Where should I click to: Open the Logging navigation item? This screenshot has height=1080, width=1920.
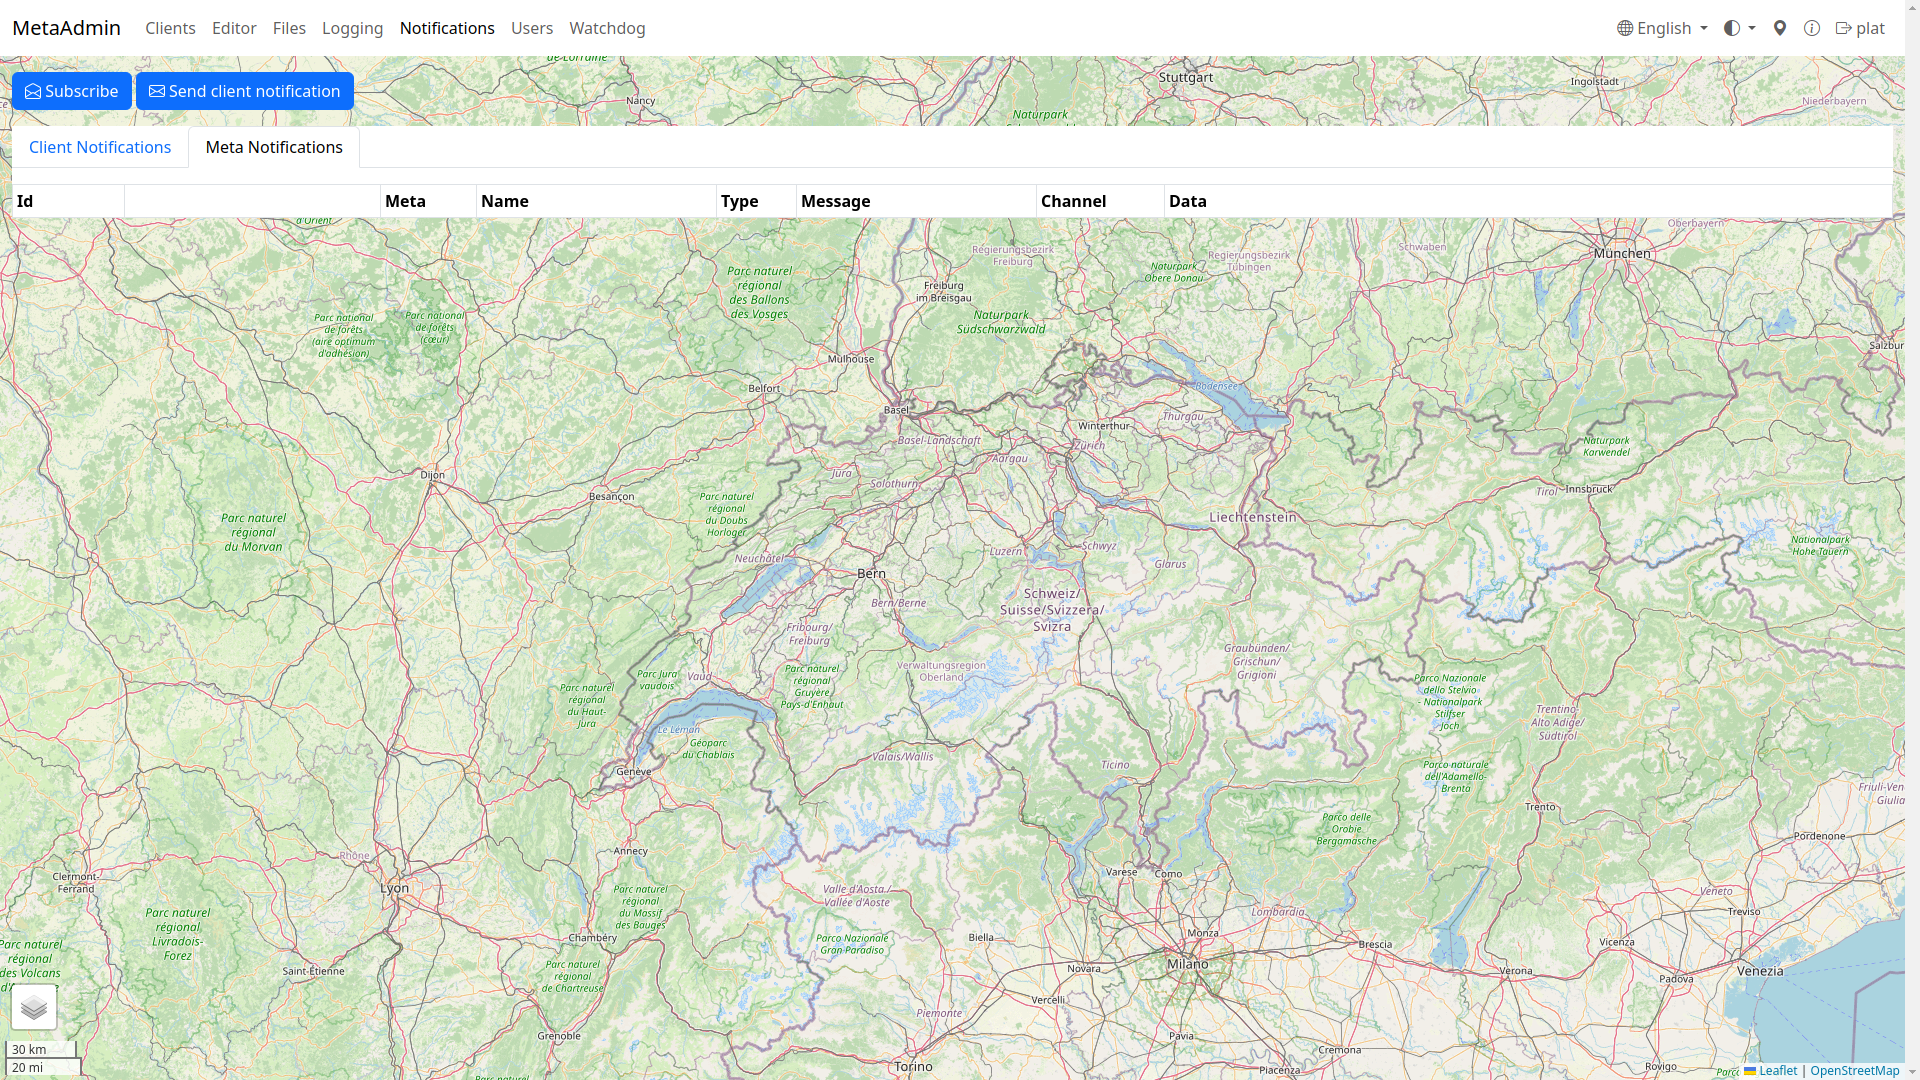(x=352, y=28)
